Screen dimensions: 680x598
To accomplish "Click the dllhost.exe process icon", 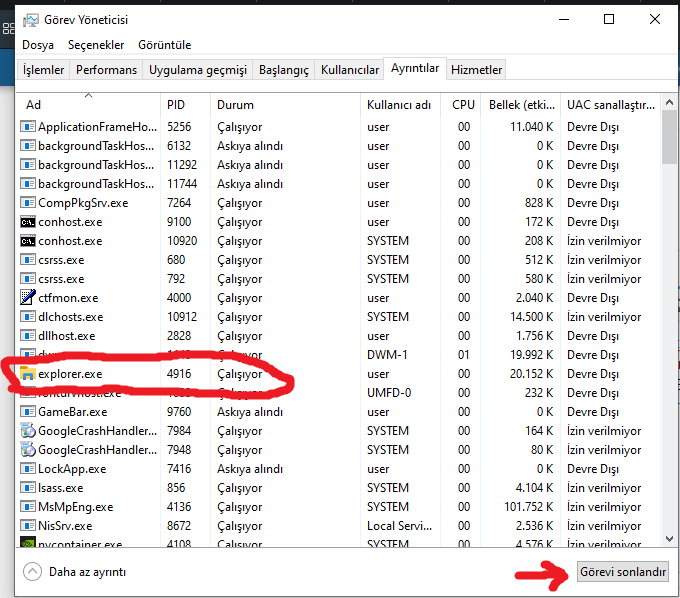I will pyautogui.click(x=28, y=336).
